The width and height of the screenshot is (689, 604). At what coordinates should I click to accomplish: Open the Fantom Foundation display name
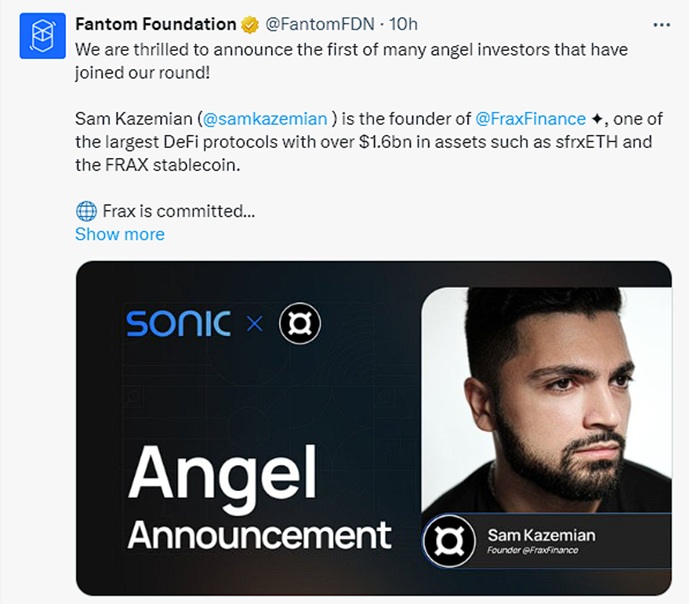pos(155,24)
